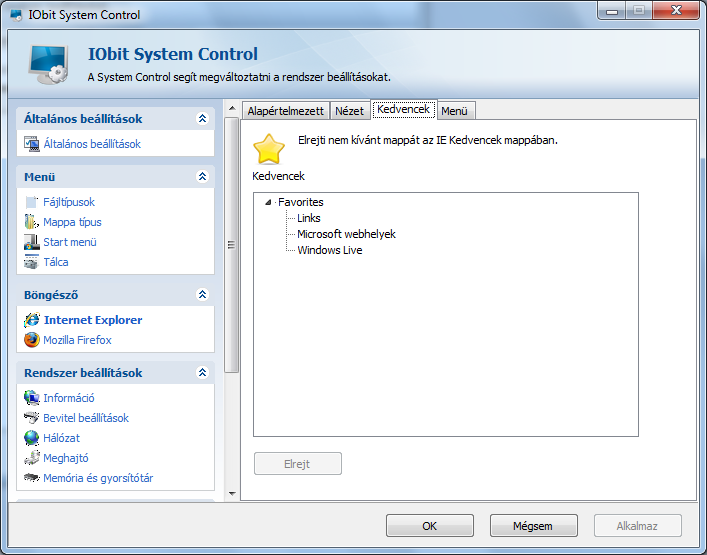
Task: Select Mozilla Firefox in sidebar
Action: coord(77,340)
